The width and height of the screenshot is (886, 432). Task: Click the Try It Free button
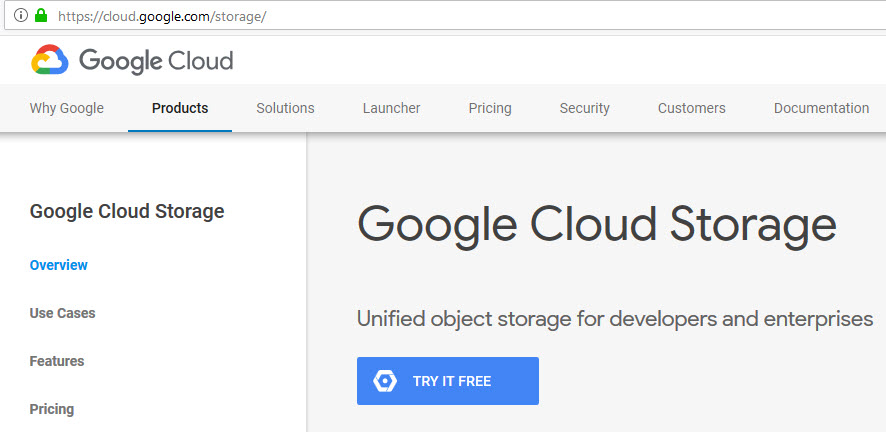click(448, 381)
